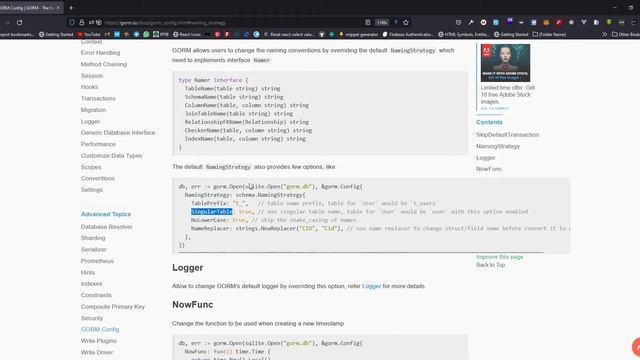Click the Logger section heading
Image resolution: width=640 pixels, height=360 pixels.
pyautogui.click(x=188, y=268)
